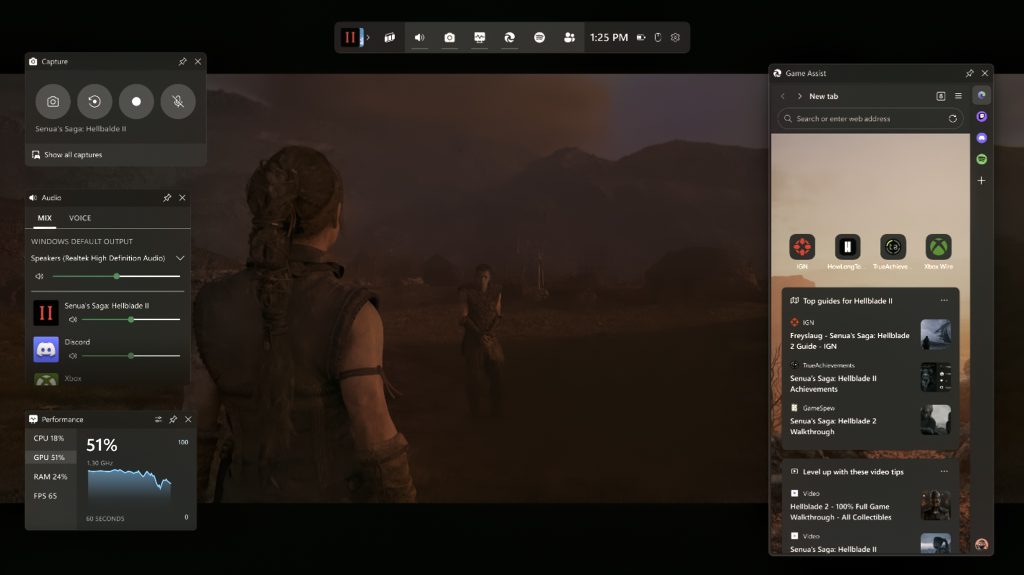Viewport: 1024px width, 575px height.
Task: Mute Senua's Saga: Hellblade II audio
Action: tap(72, 320)
